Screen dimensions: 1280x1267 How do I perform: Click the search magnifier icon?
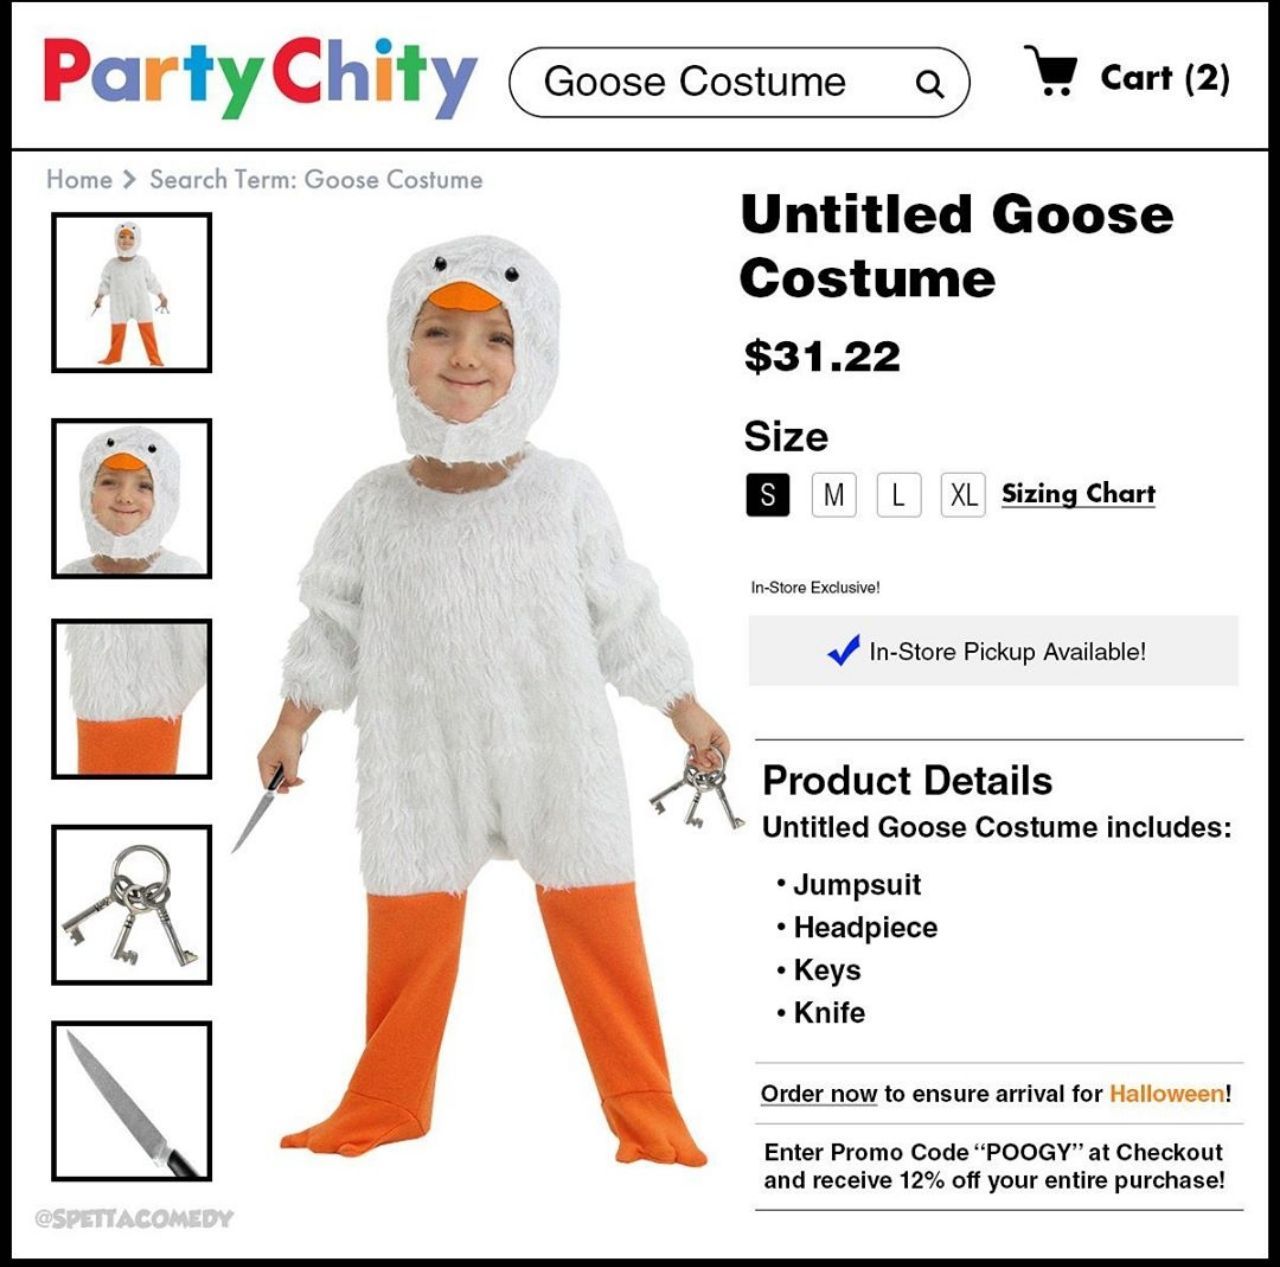[x=930, y=84]
